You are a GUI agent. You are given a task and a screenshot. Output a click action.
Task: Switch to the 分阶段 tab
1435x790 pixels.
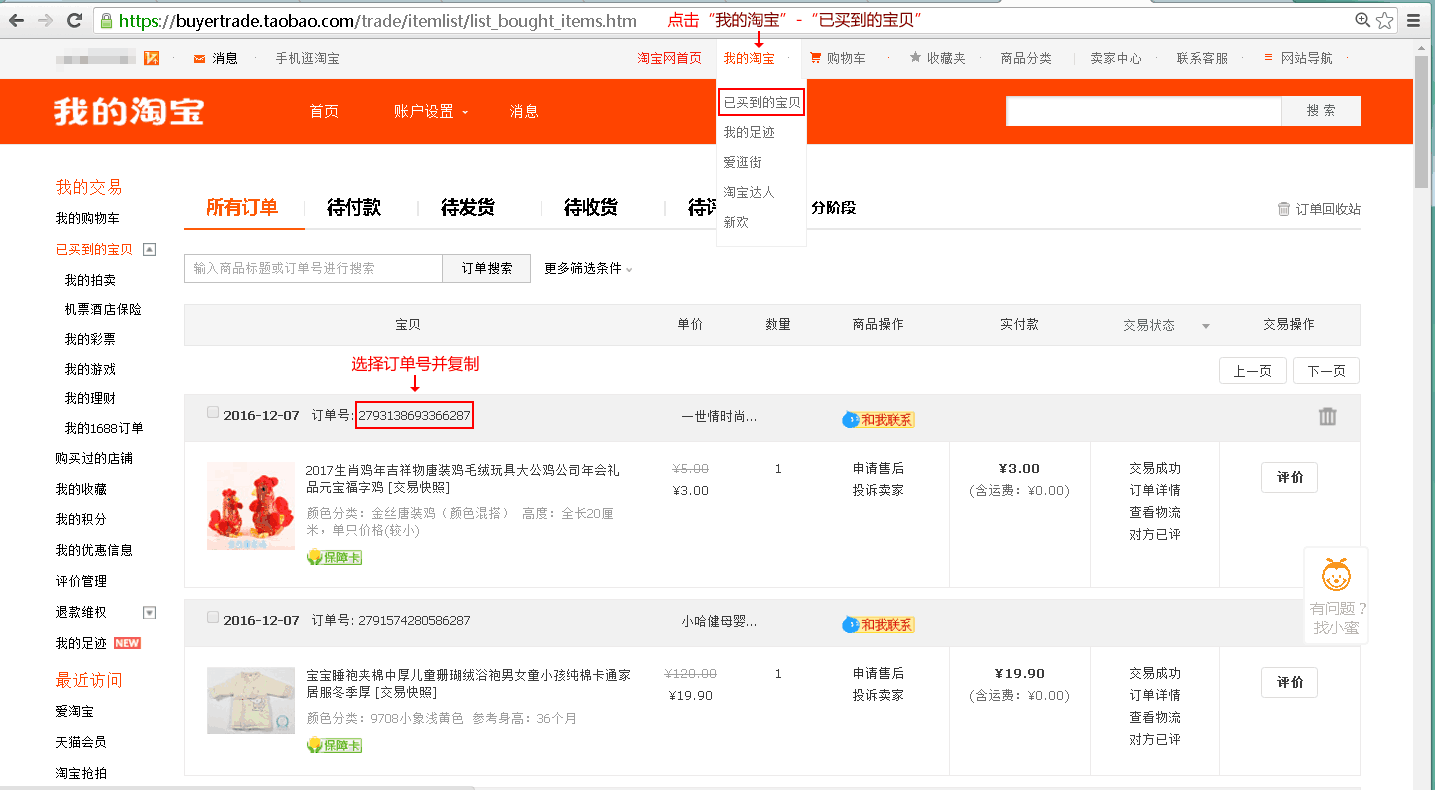[x=833, y=208]
